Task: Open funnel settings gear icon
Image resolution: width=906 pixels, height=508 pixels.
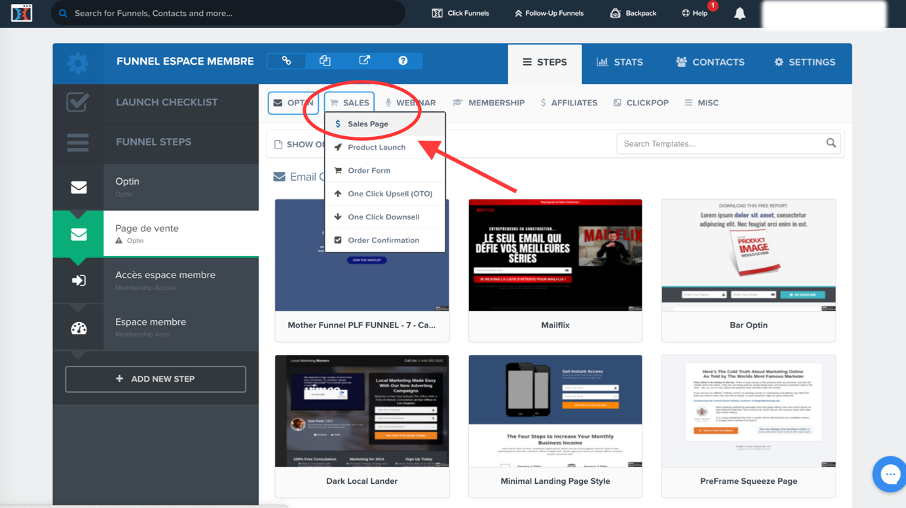Action: (x=78, y=62)
